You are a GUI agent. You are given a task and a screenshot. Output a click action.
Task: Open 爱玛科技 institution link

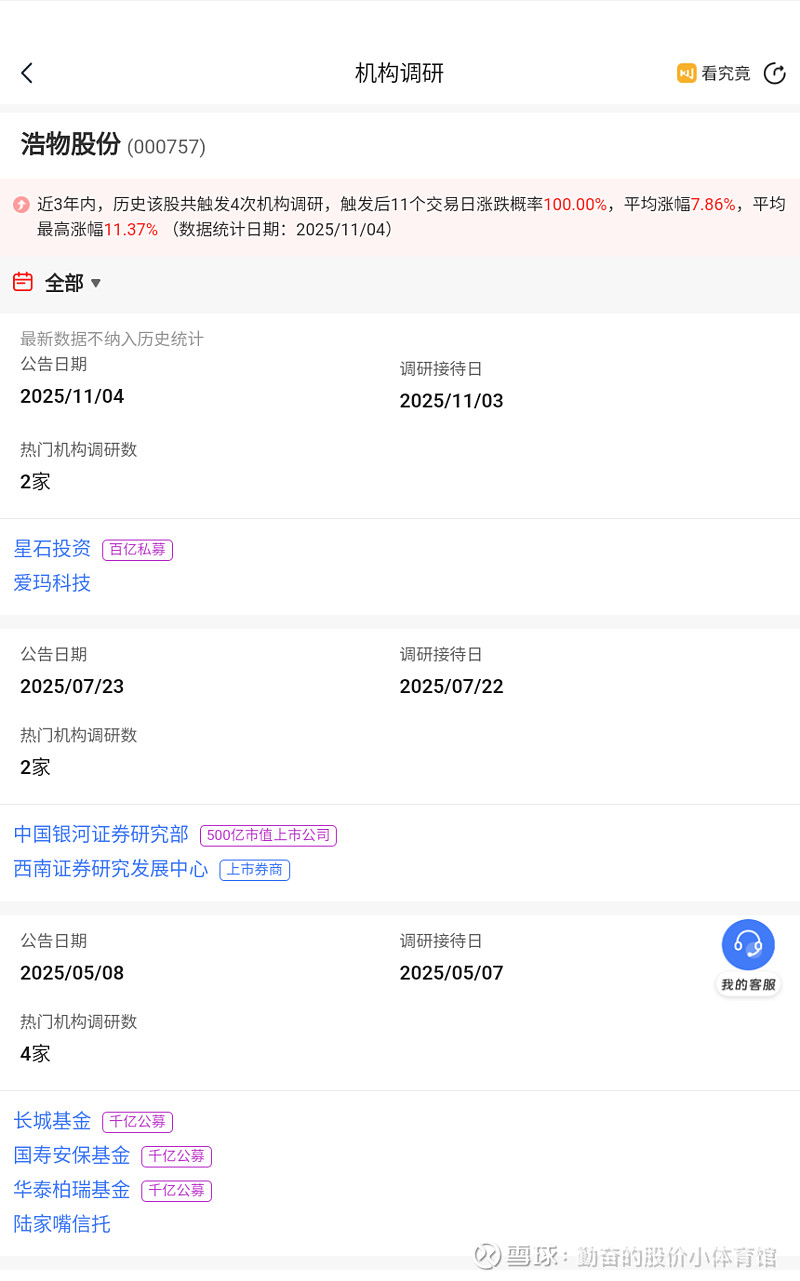pyautogui.click(x=52, y=582)
